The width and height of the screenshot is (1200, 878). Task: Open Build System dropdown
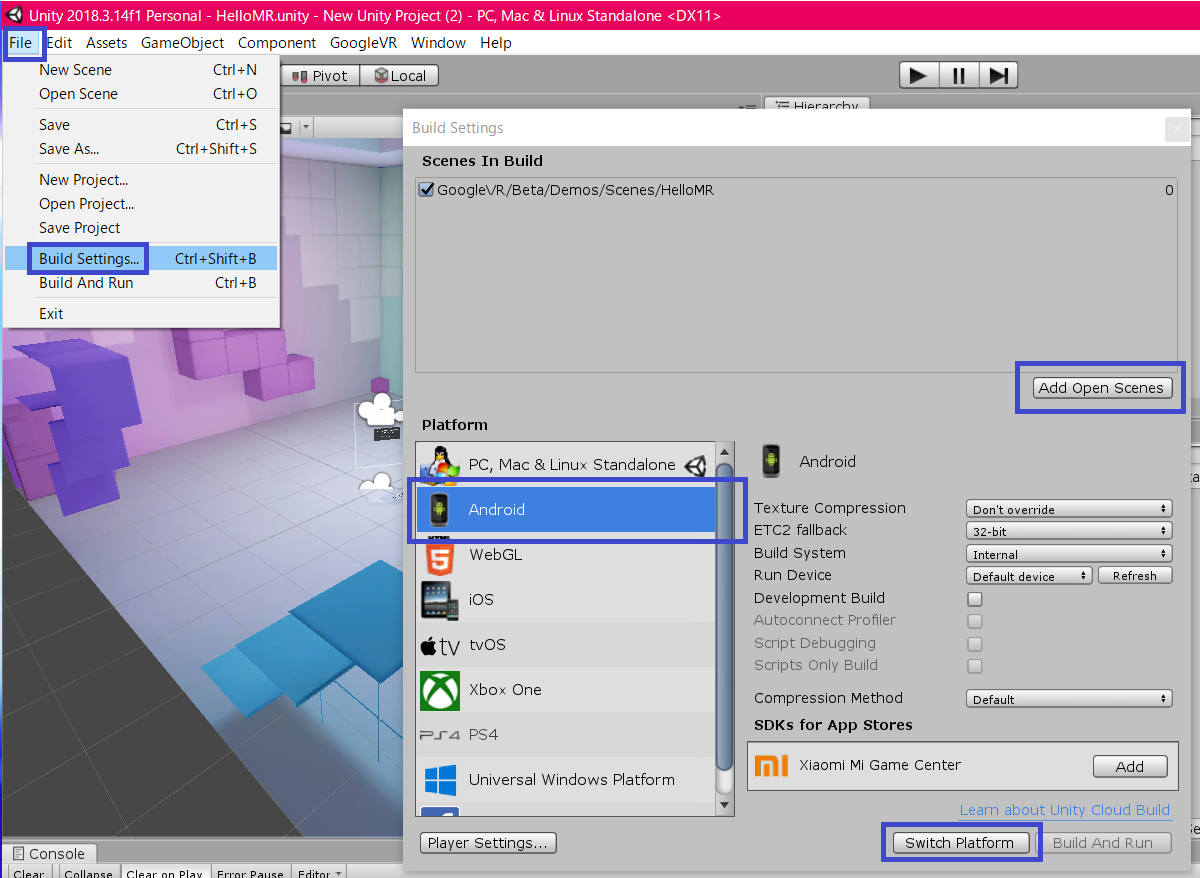[1069, 554]
